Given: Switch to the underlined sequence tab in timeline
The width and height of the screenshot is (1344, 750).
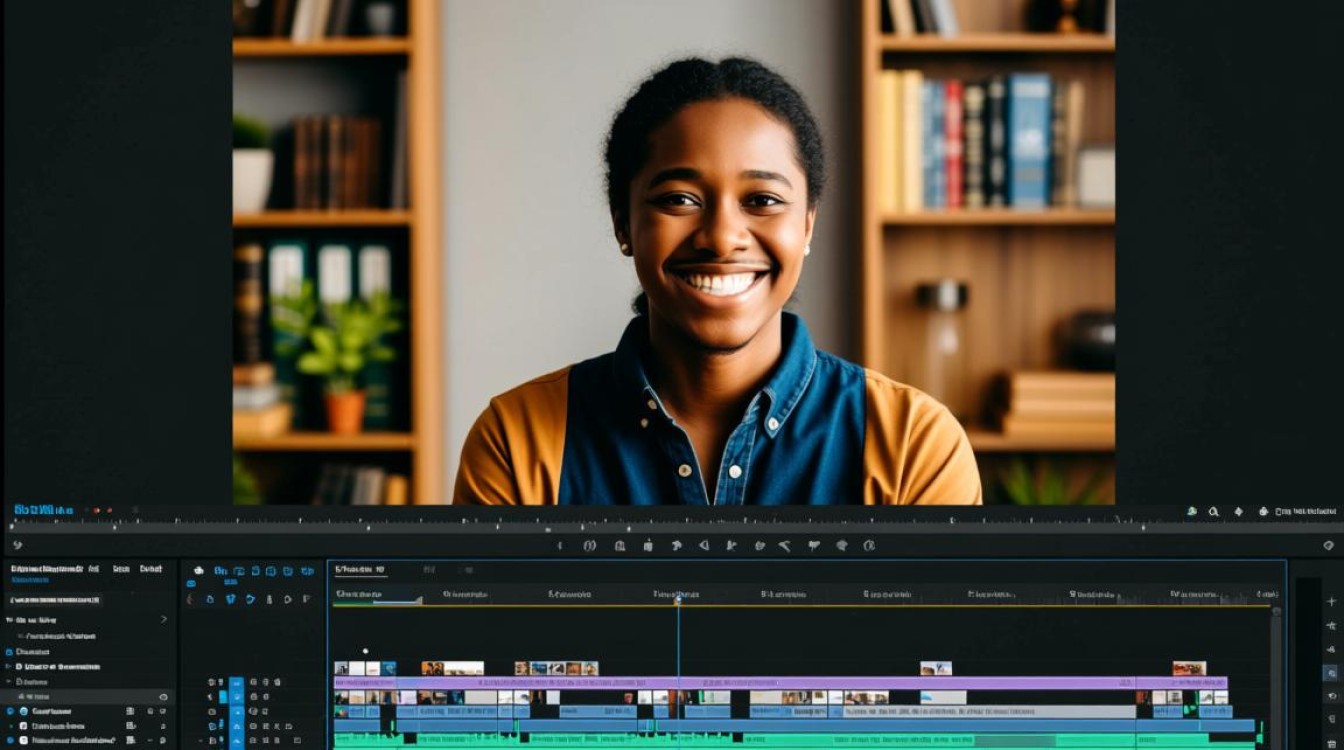Looking at the screenshot, I should pos(359,570).
